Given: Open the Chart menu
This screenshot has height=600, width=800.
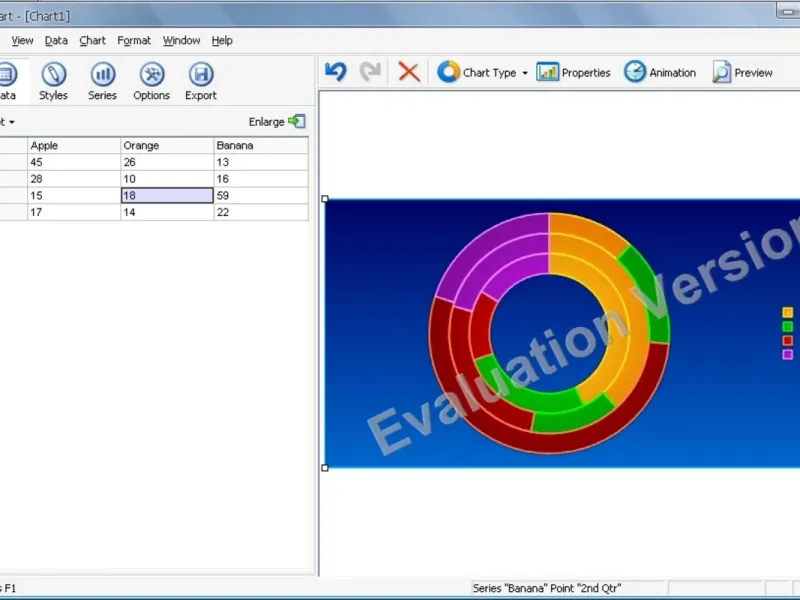Looking at the screenshot, I should point(92,40).
